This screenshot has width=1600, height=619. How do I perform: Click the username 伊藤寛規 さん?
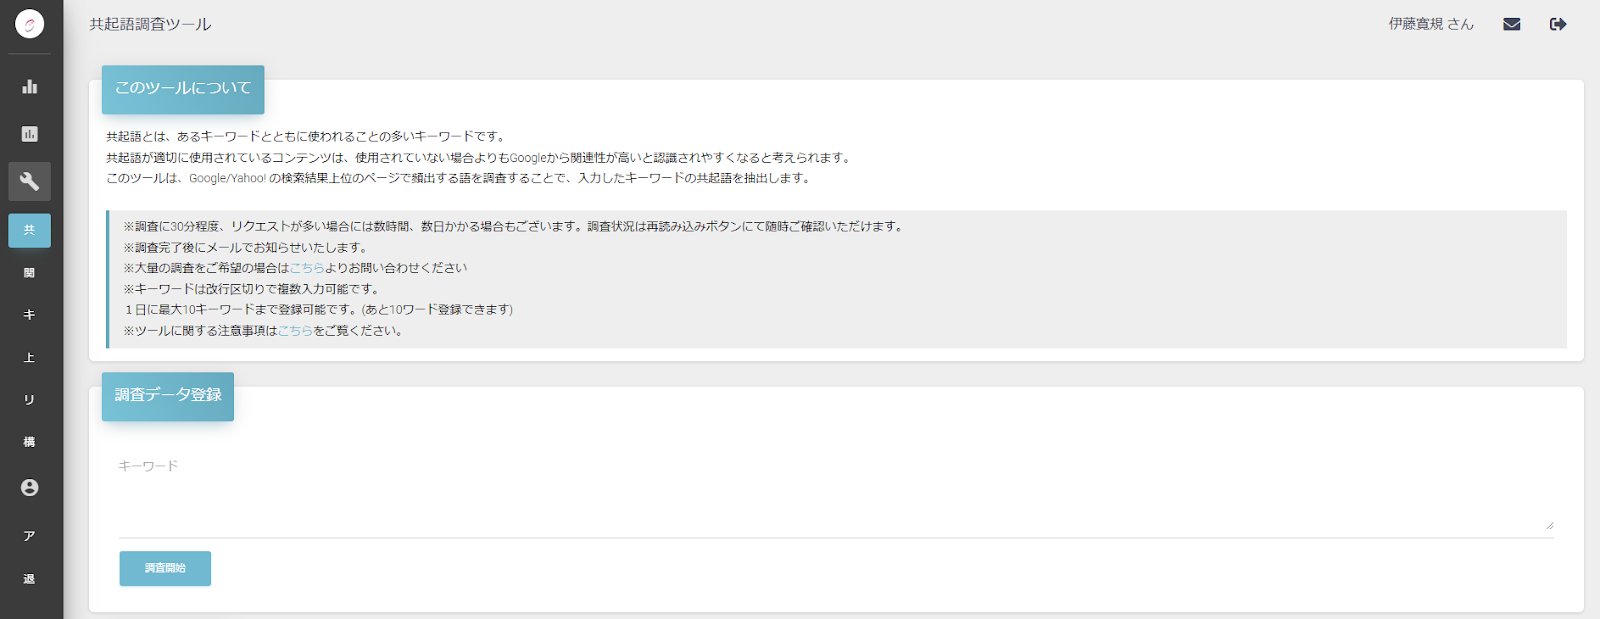pos(1432,23)
